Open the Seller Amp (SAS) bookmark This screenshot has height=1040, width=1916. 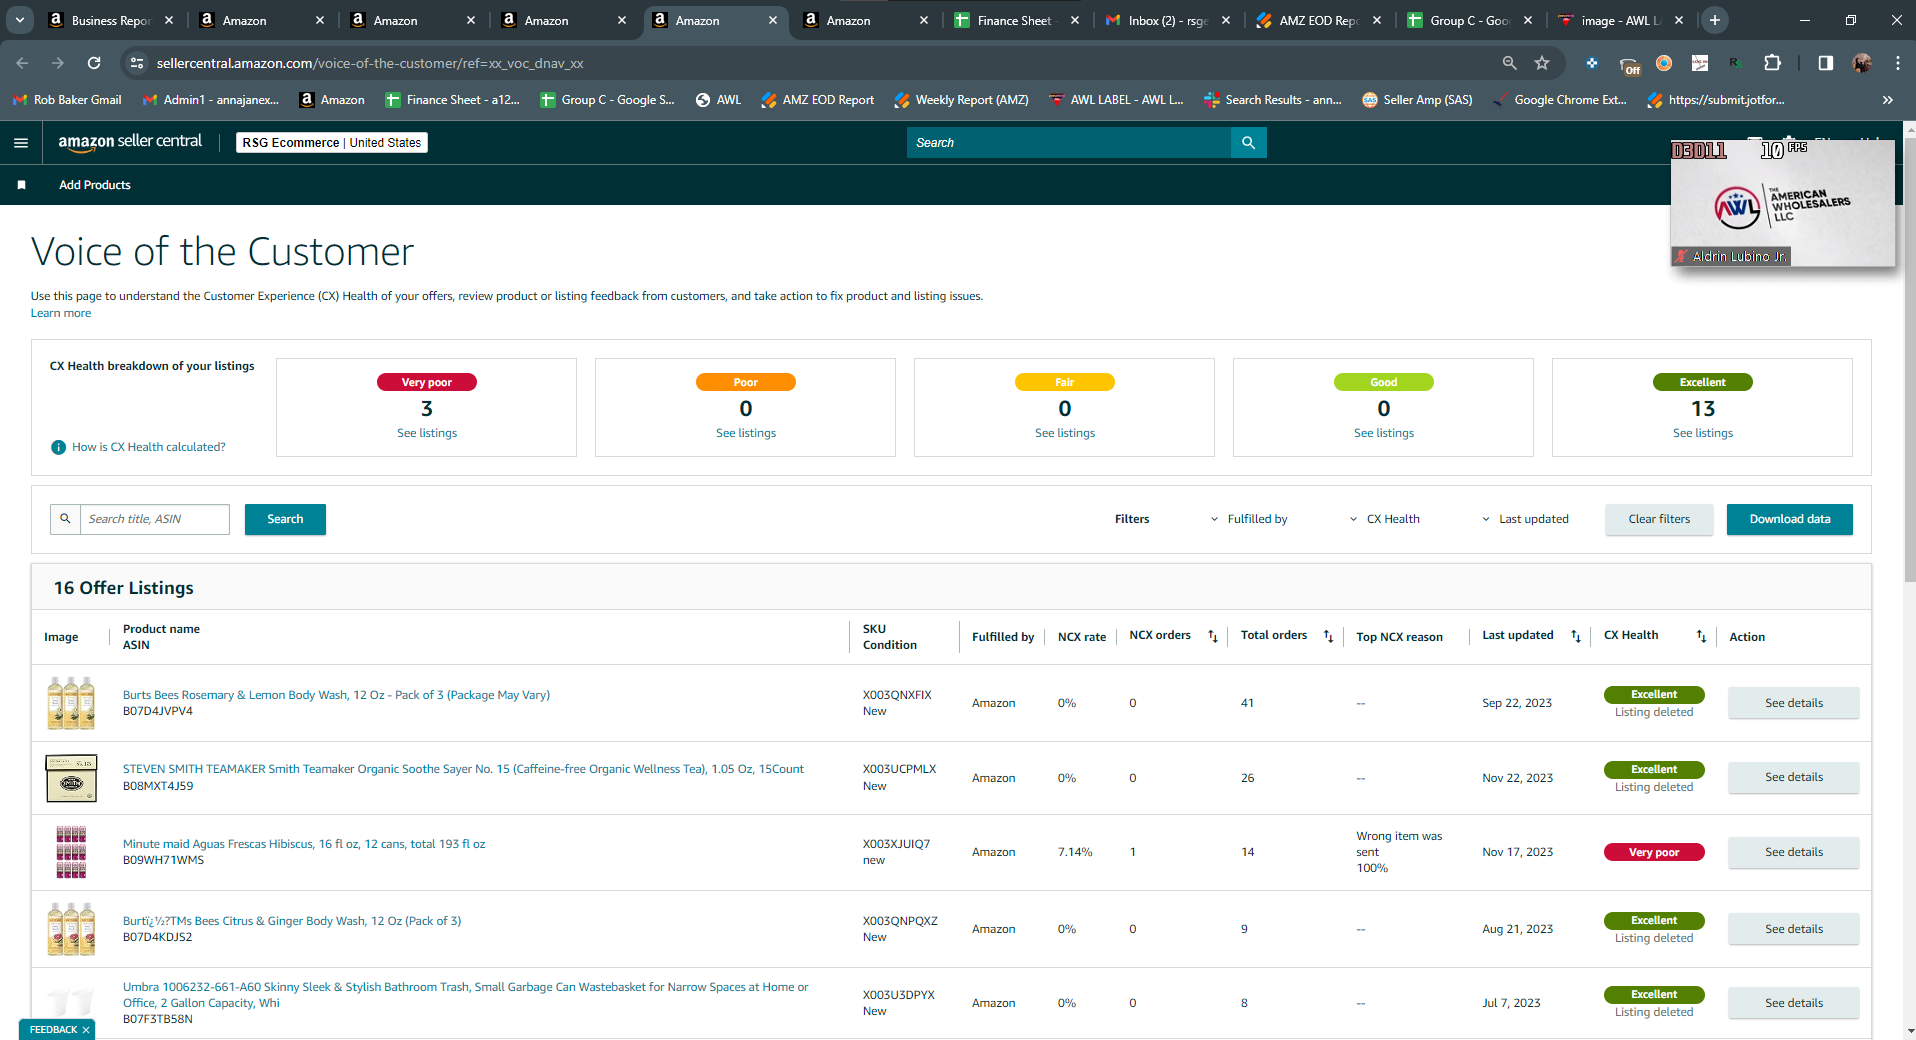click(x=1417, y=100)
